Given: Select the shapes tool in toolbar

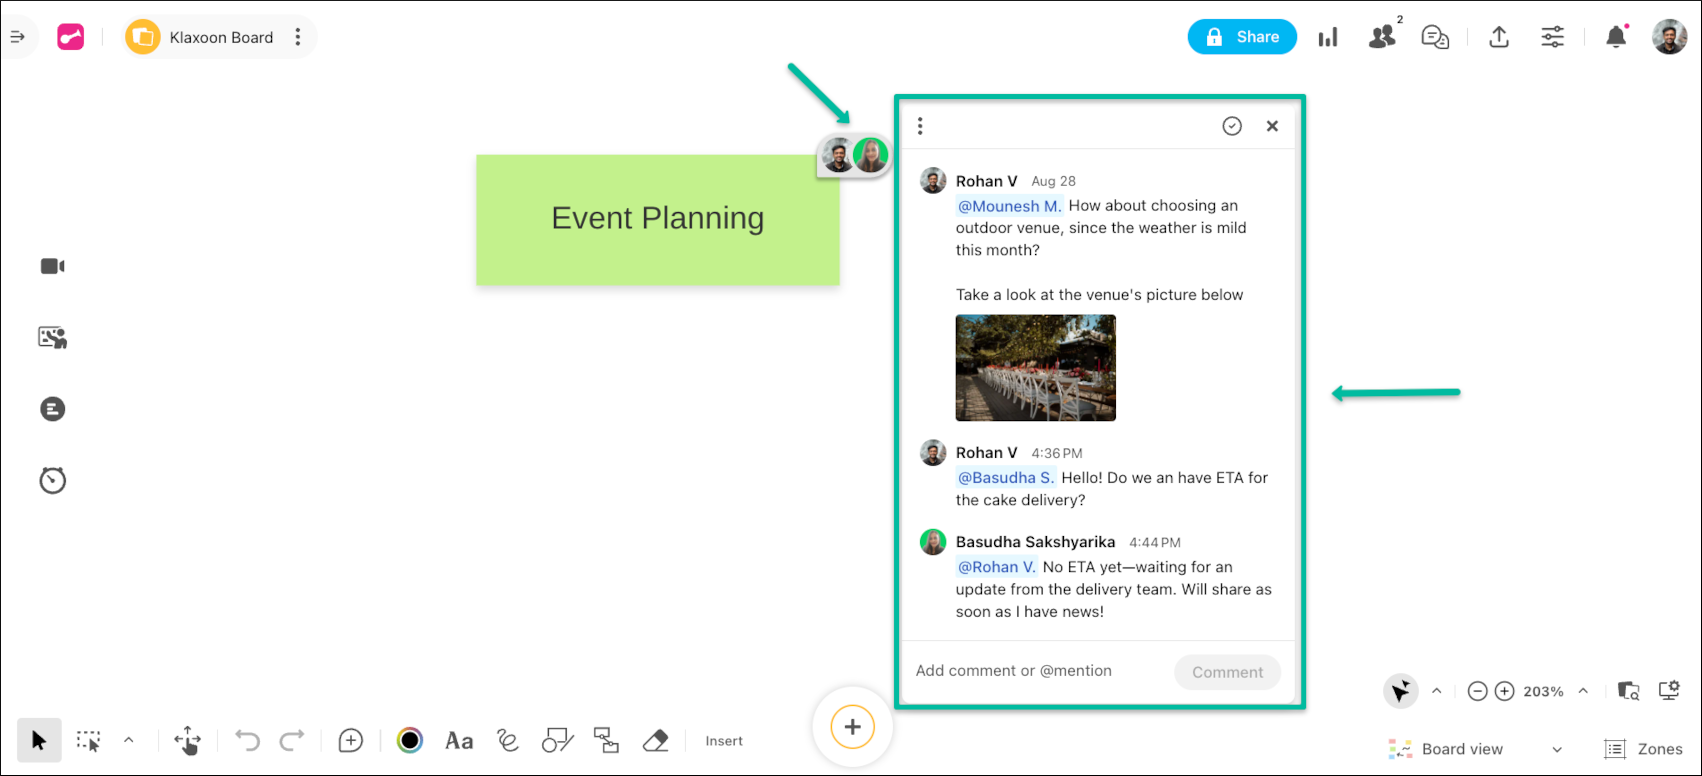Looking at the screenshot, I should tap(557, 741).
